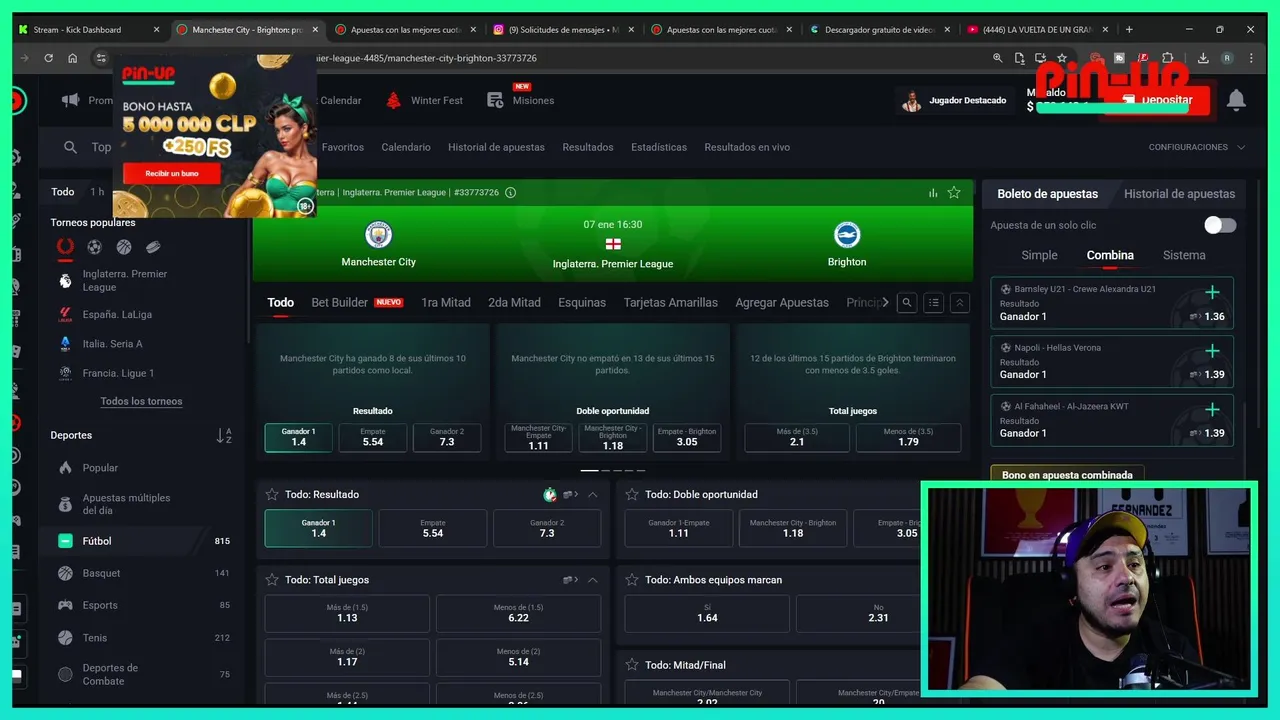Expand Todos los torneos list
The image size is (1280, 720).
[141, 401]
